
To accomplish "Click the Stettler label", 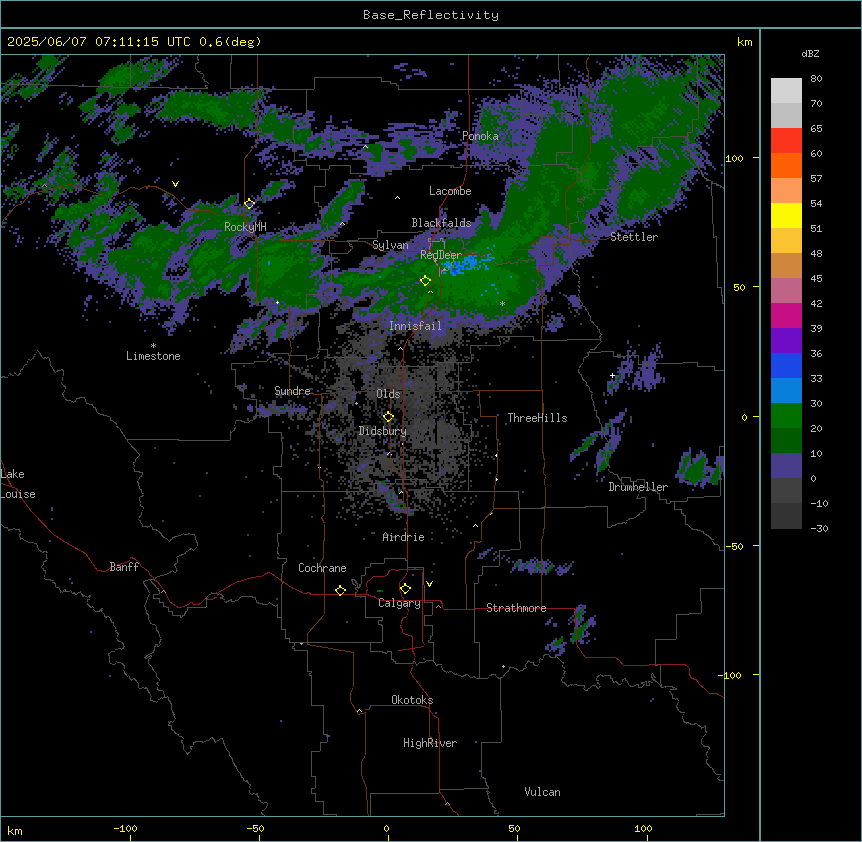I will [633, 237].
